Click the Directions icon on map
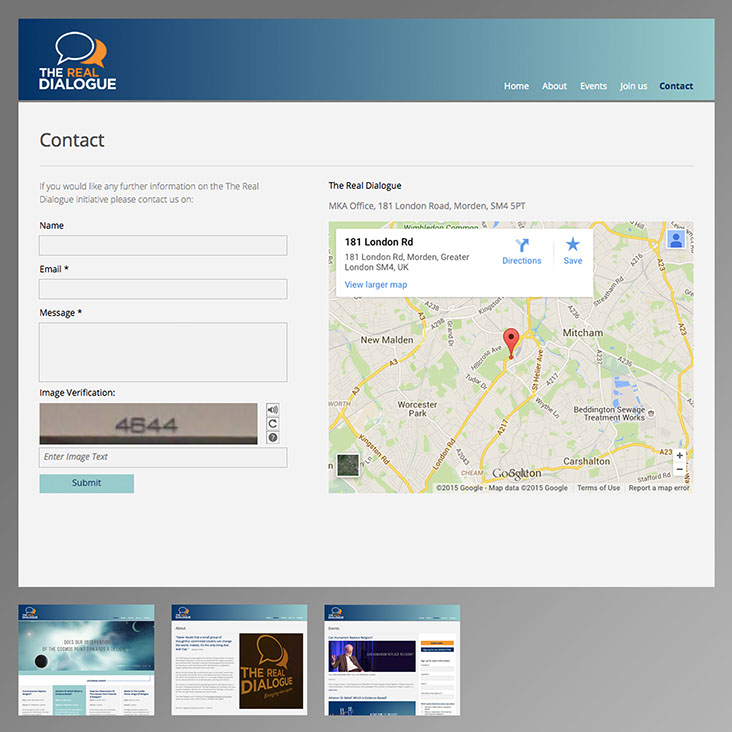The width and height of the screenshot is (732, 732). tap(521, 245)
